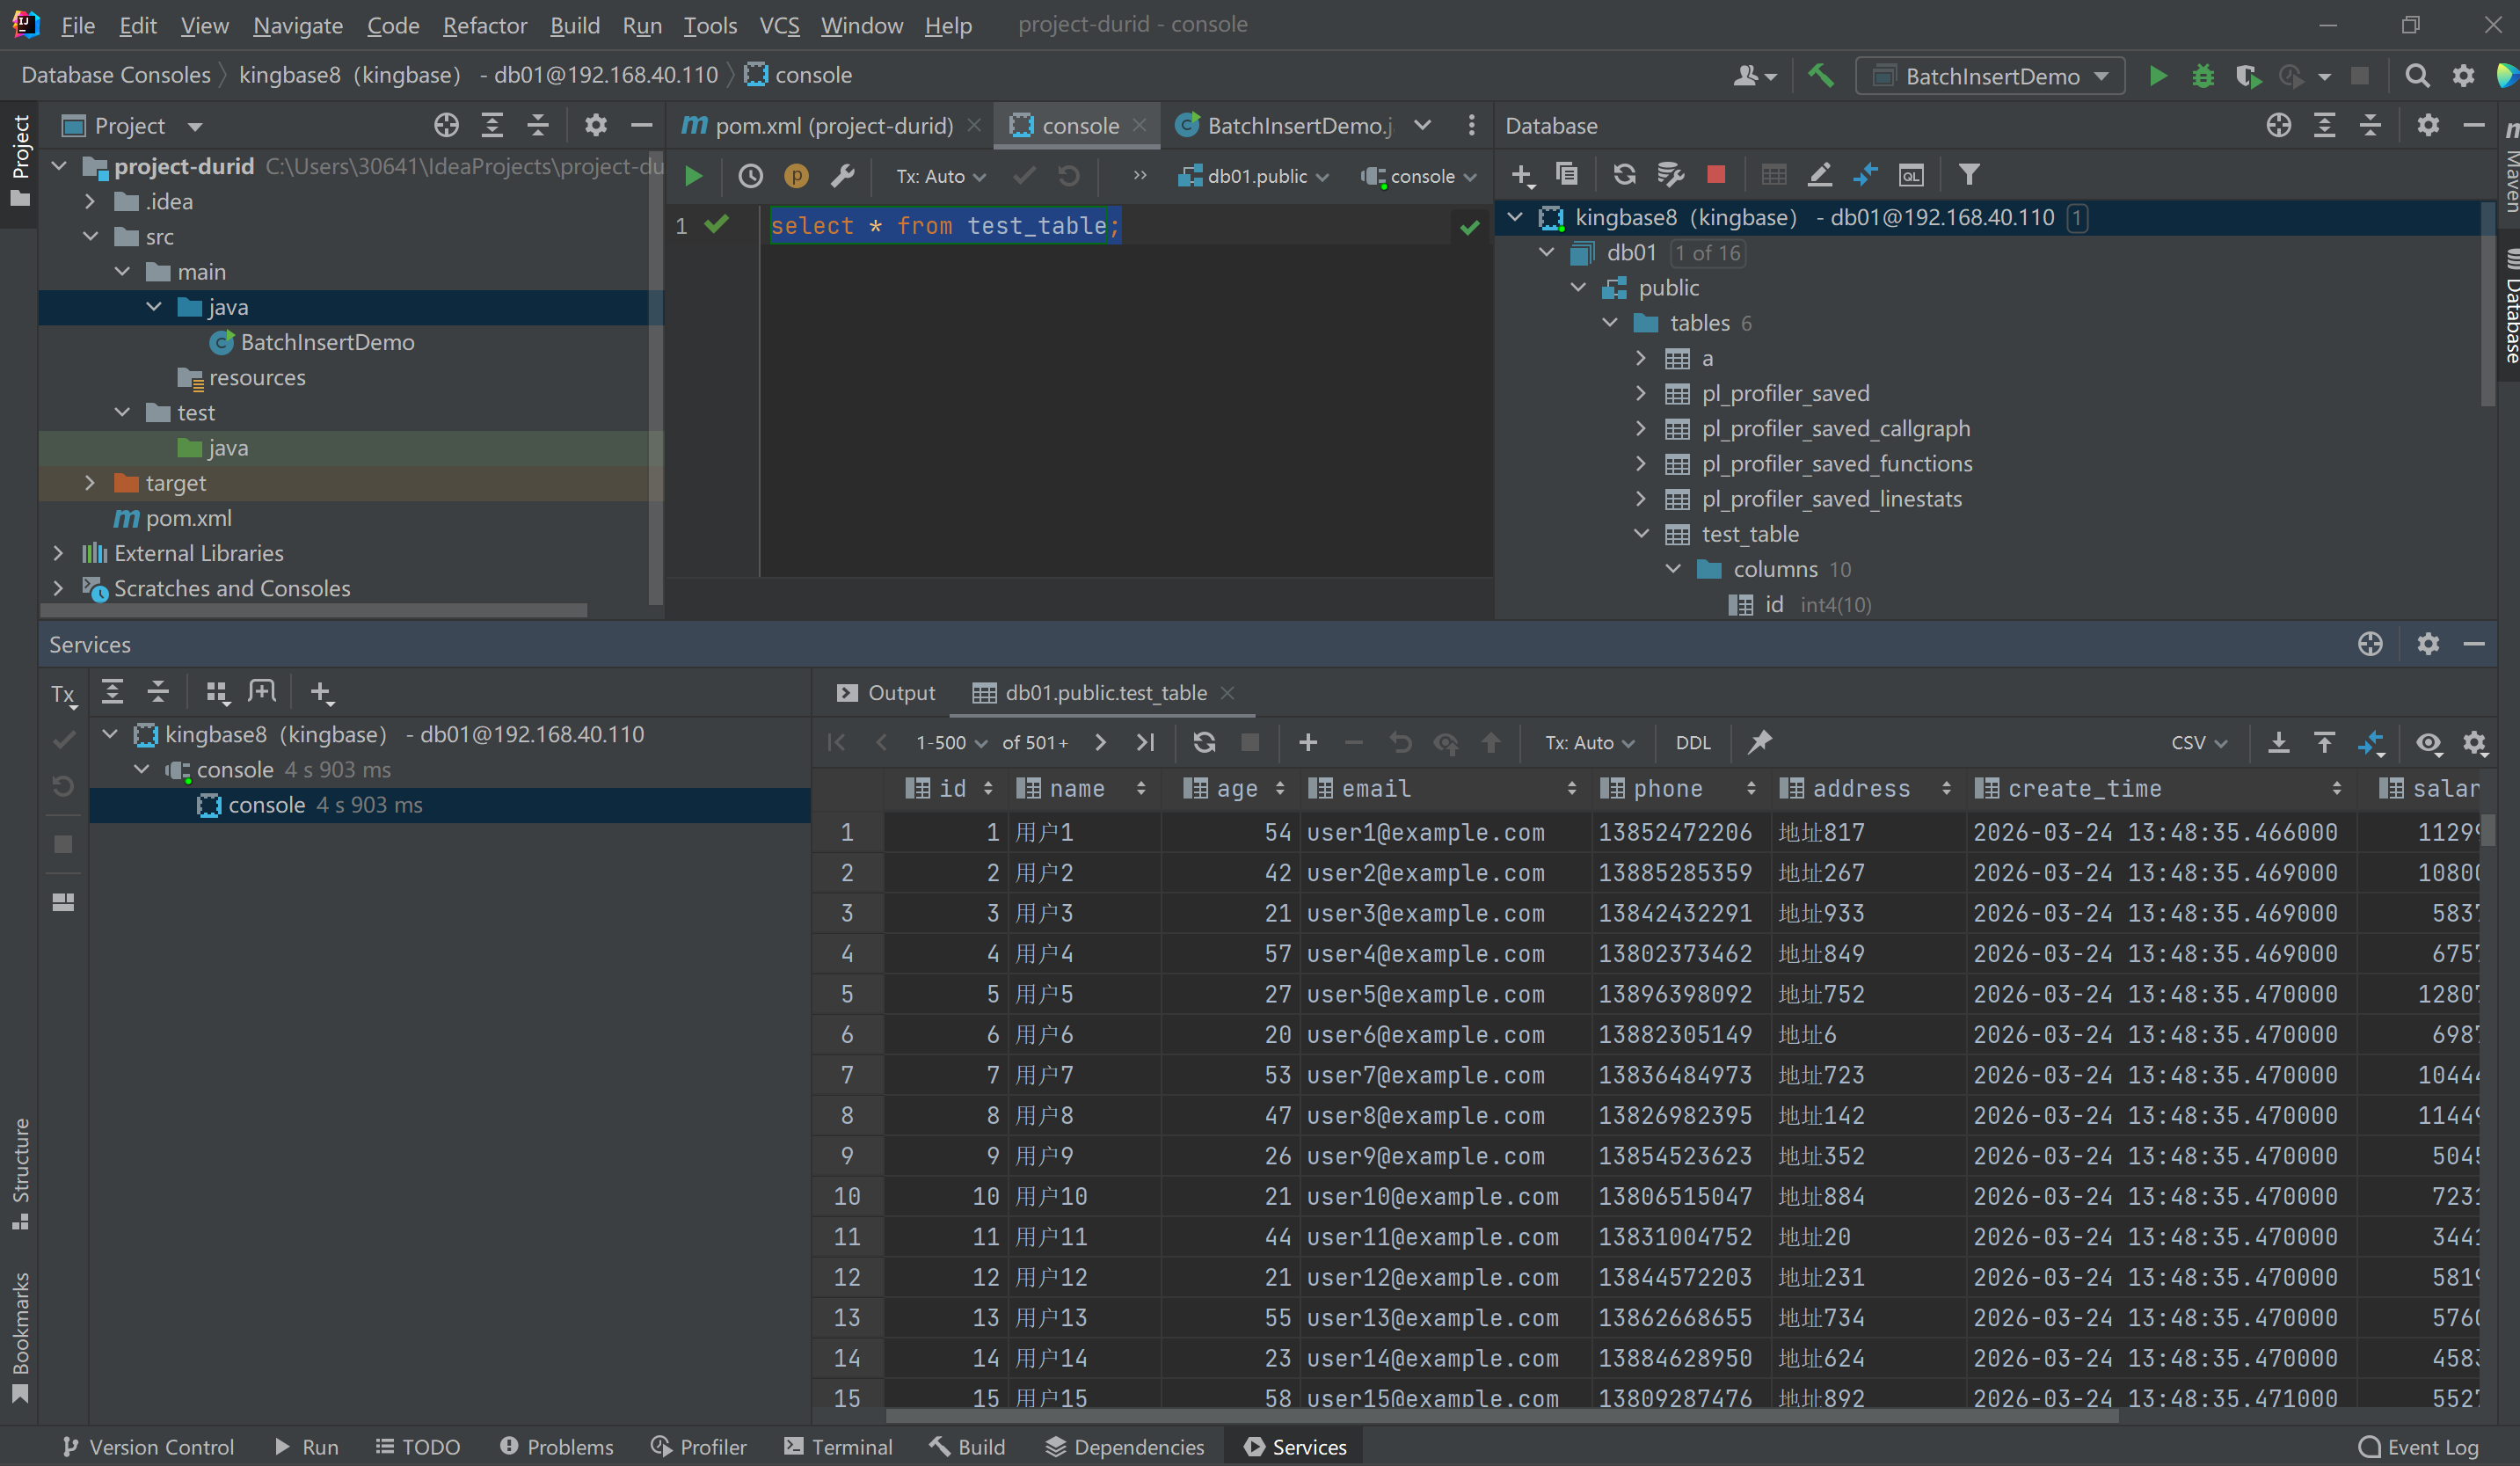Add a new row to result table
This screenshot has height=1466, width=2520.
pyautogui.click(x=1307, y=742)
